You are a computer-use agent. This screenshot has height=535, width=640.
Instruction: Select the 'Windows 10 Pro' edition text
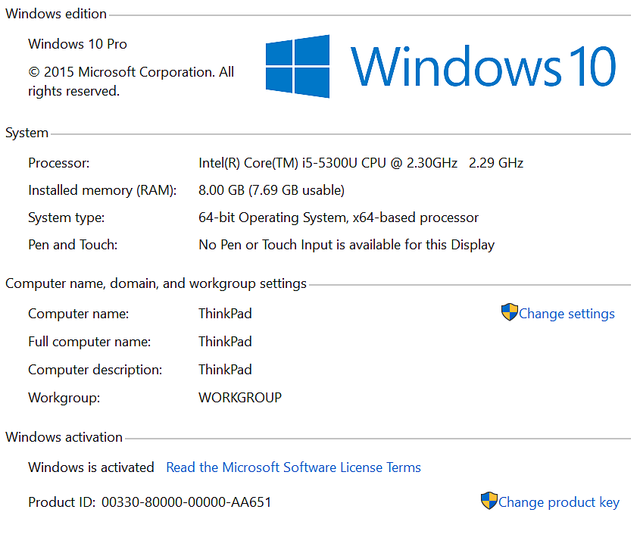(78, 44)
